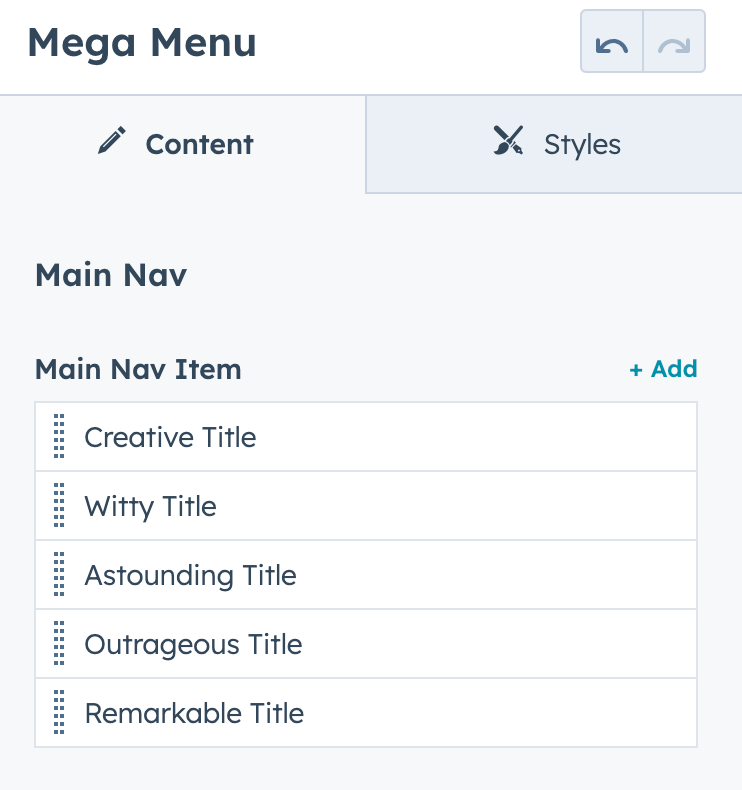
Task: Click the drag handle beside Outrageous Title
Action: pos(59,644)
